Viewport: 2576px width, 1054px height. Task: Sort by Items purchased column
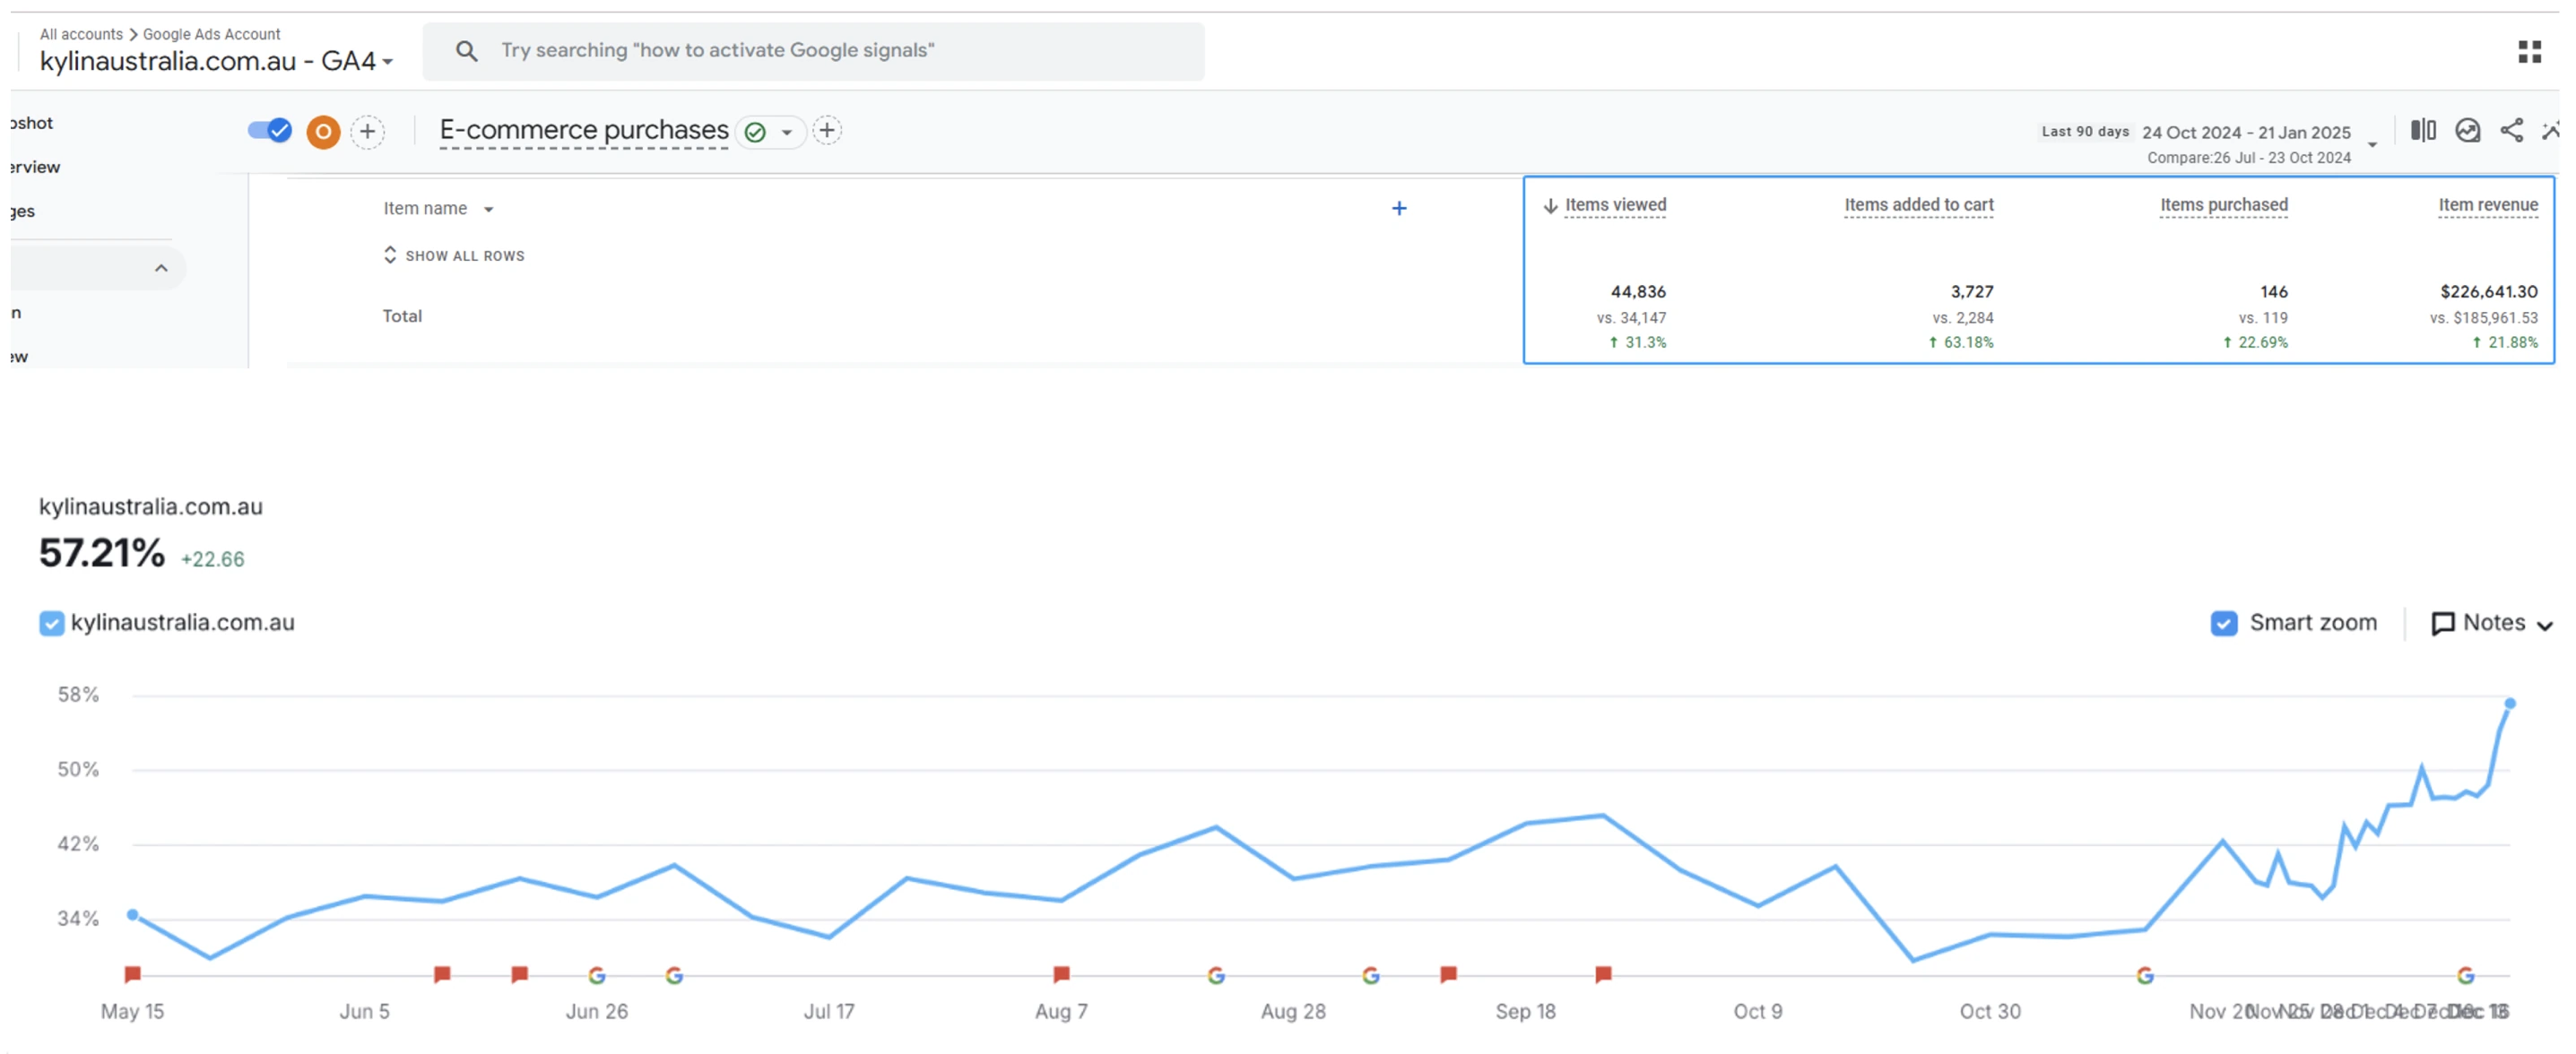tap(2223, 205)
